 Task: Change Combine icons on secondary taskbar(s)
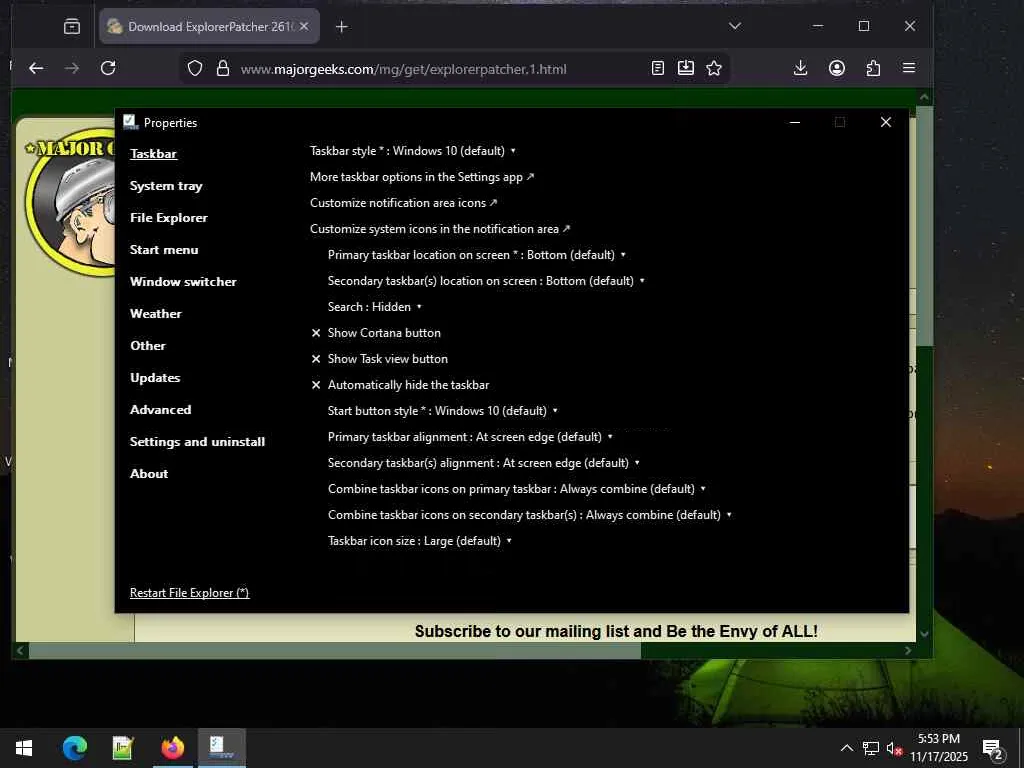click(530, 515)
